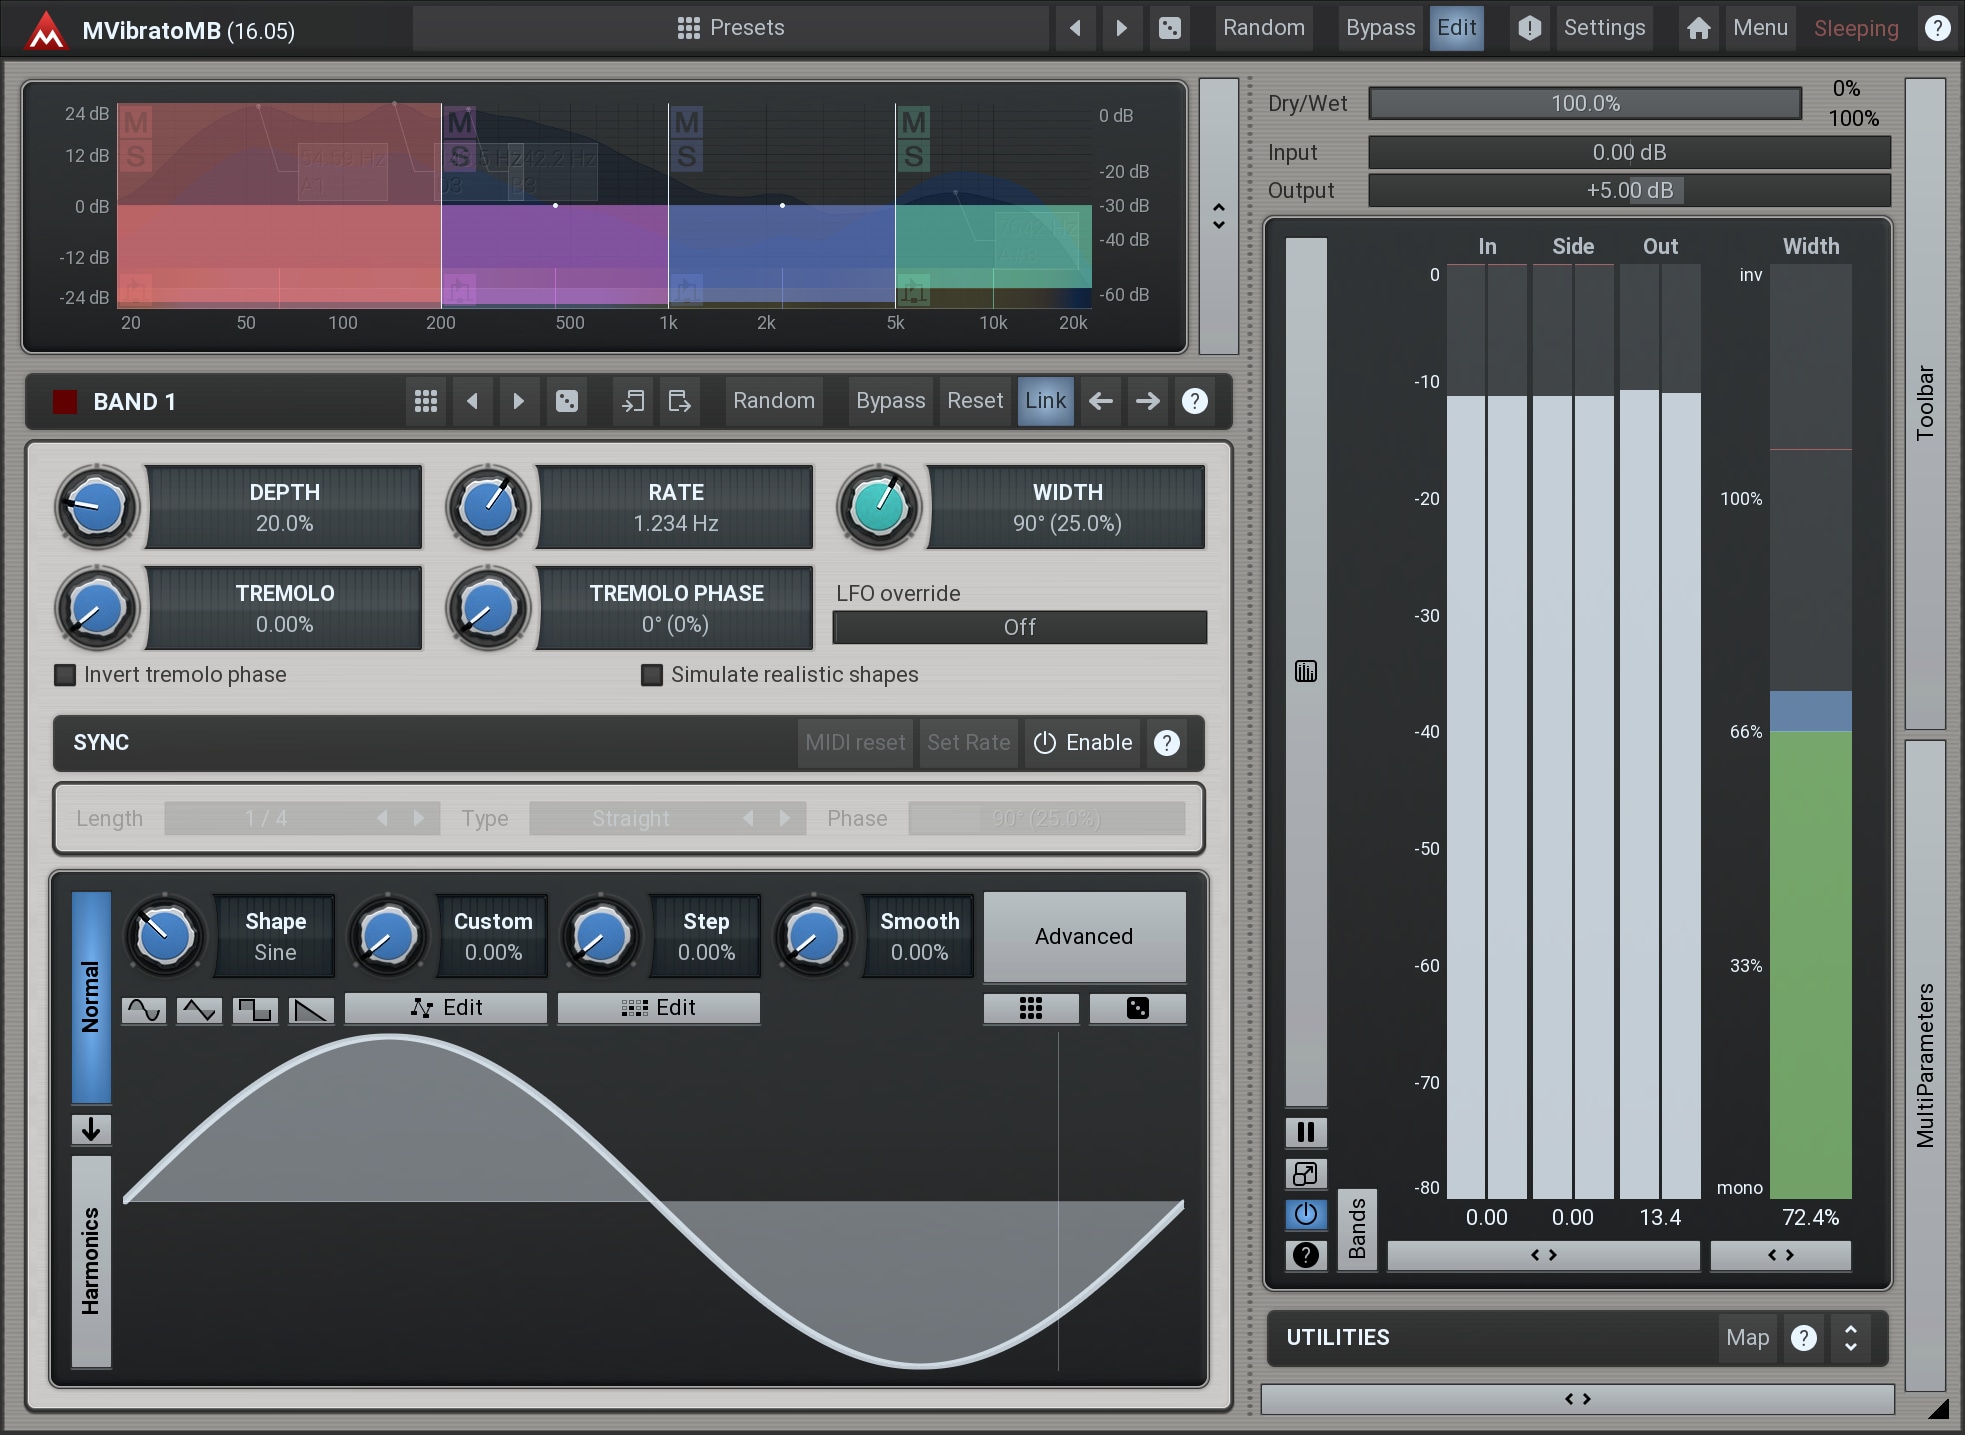The height and width of the screenshot is (1435, 1965).
Task: Toggle meters power button
Action: pyautogui.click(x=1305, y=1214)
